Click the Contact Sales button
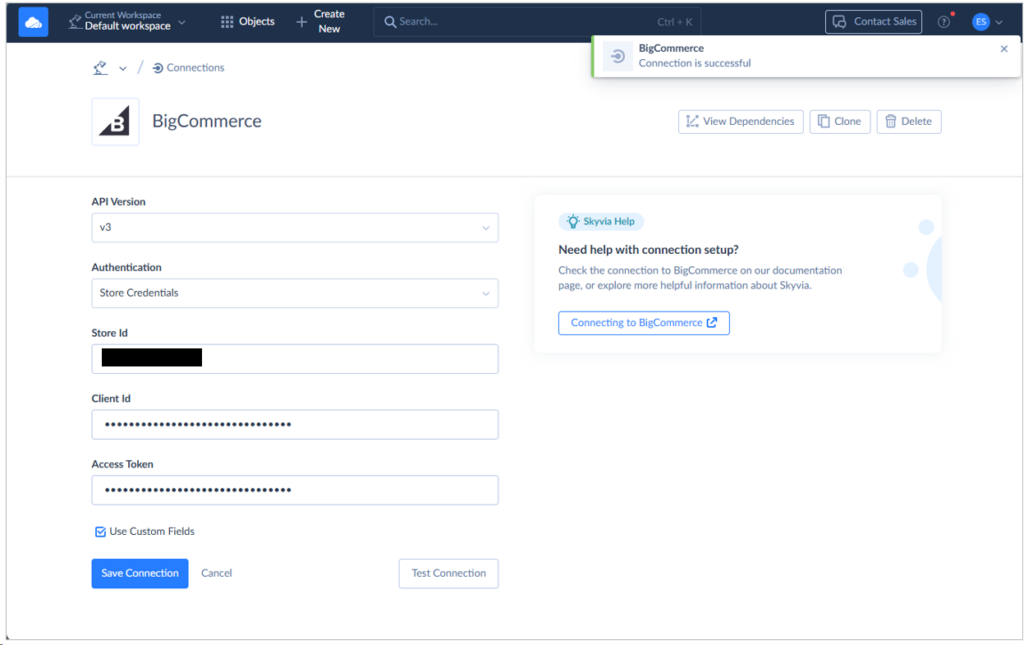The image size is (1024, 645). (x=873, y=22)
